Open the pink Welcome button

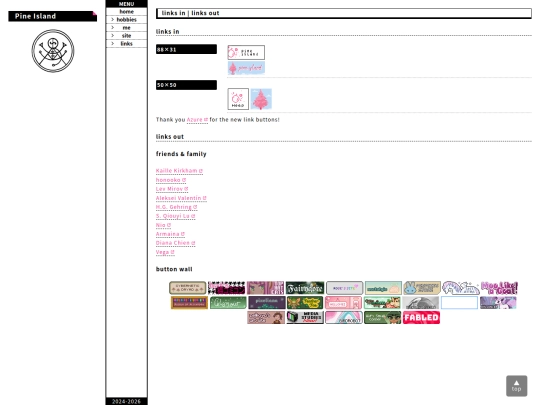pos(343,303)
